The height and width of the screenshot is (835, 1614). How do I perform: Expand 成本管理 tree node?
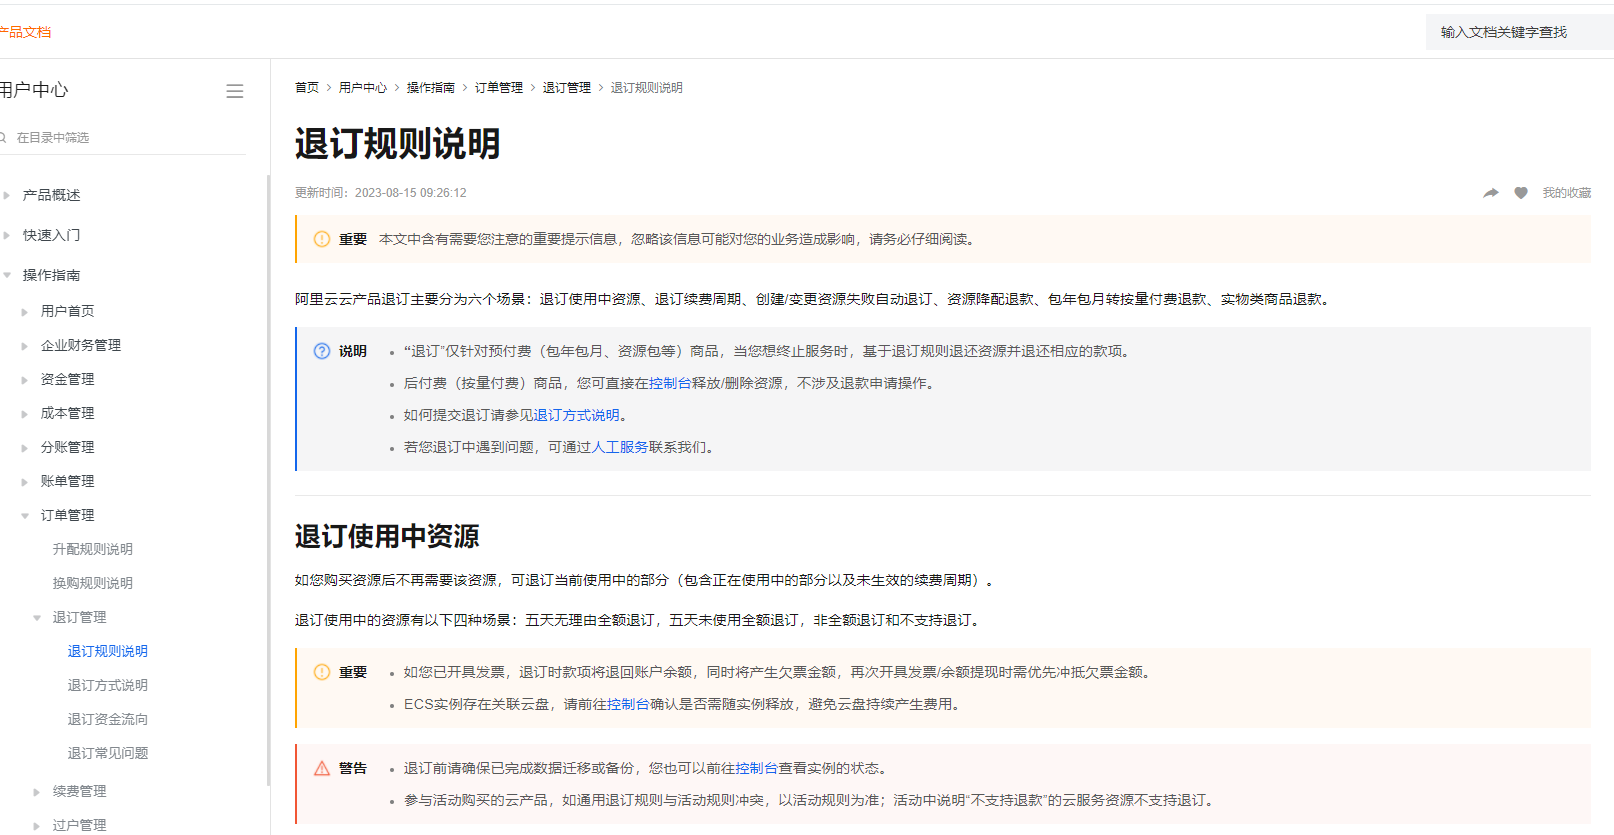tap(25, 413)
